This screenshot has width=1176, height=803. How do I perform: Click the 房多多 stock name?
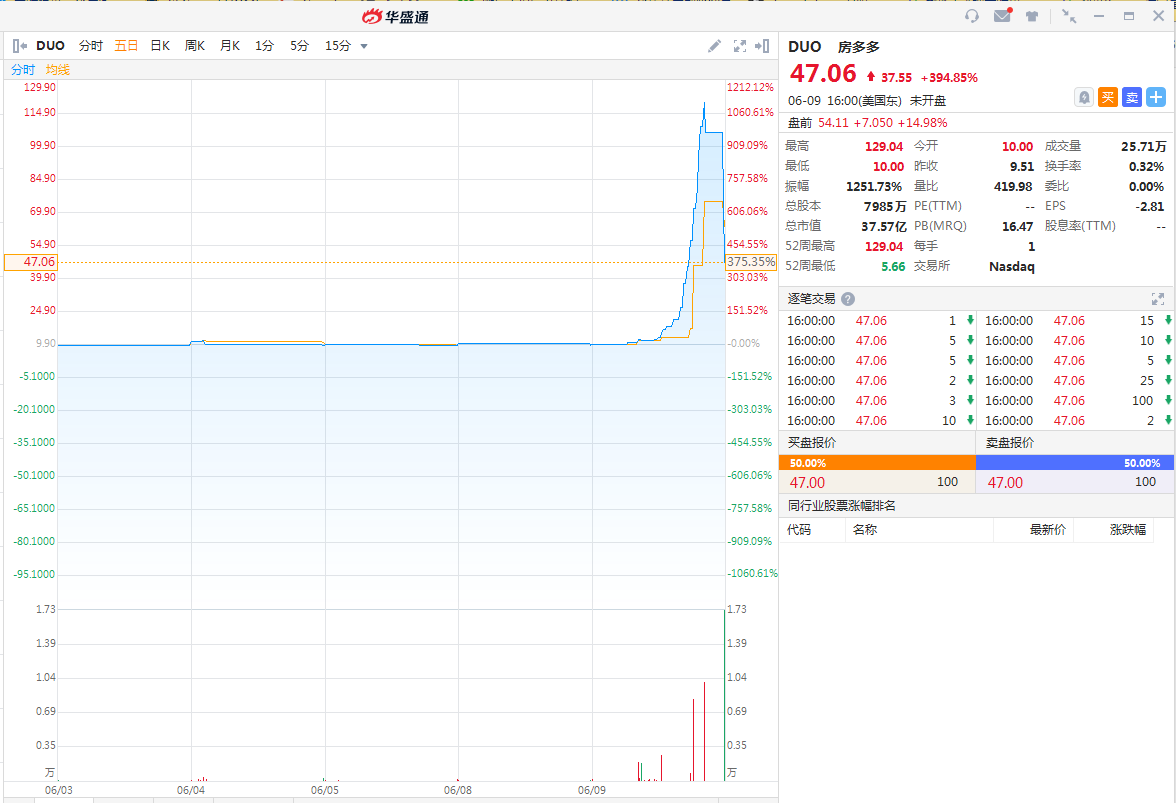click(859, 47)
